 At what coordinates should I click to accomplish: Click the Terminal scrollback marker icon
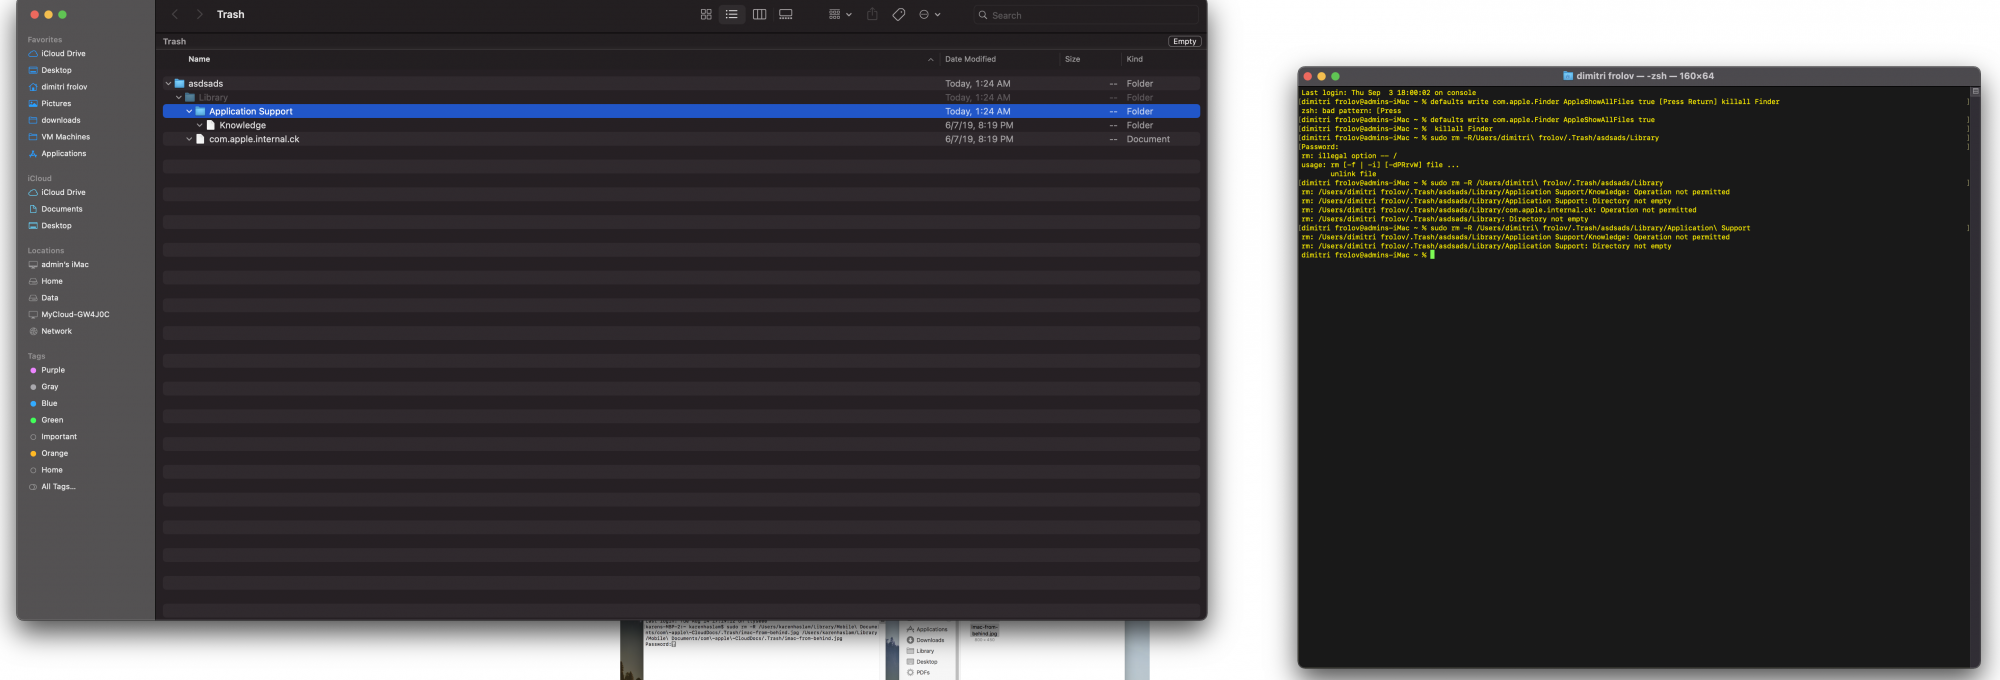pyautogui.click(x=1975, y=91)
